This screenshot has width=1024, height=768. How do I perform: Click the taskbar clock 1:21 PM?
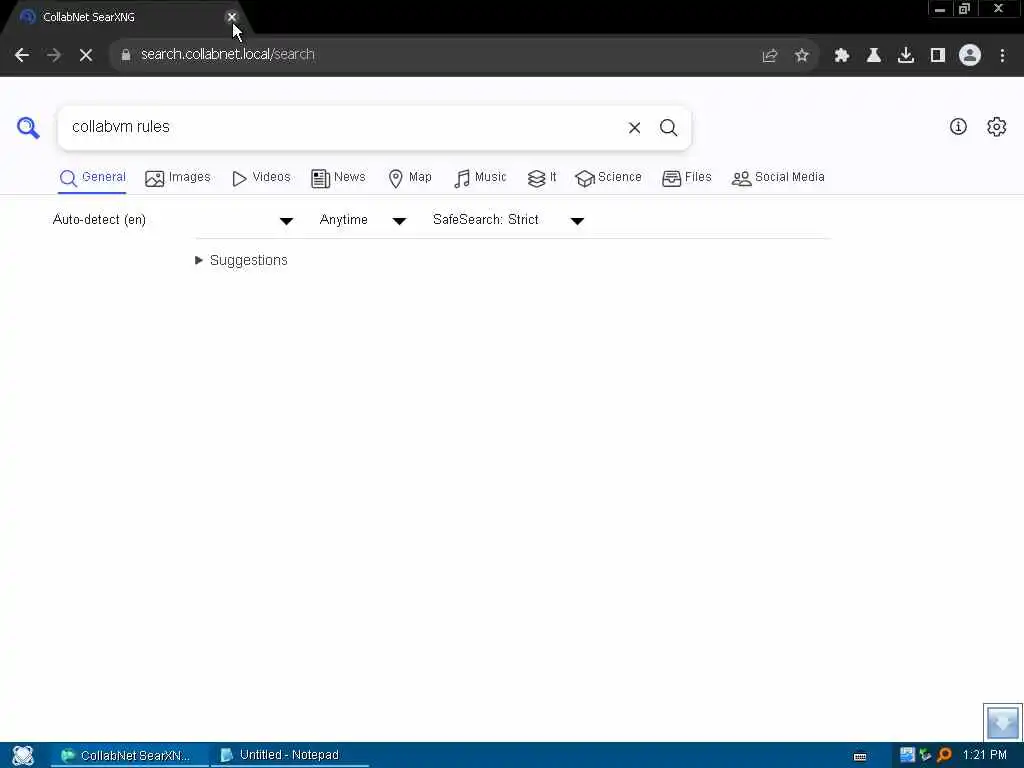[x=985, y=756]
